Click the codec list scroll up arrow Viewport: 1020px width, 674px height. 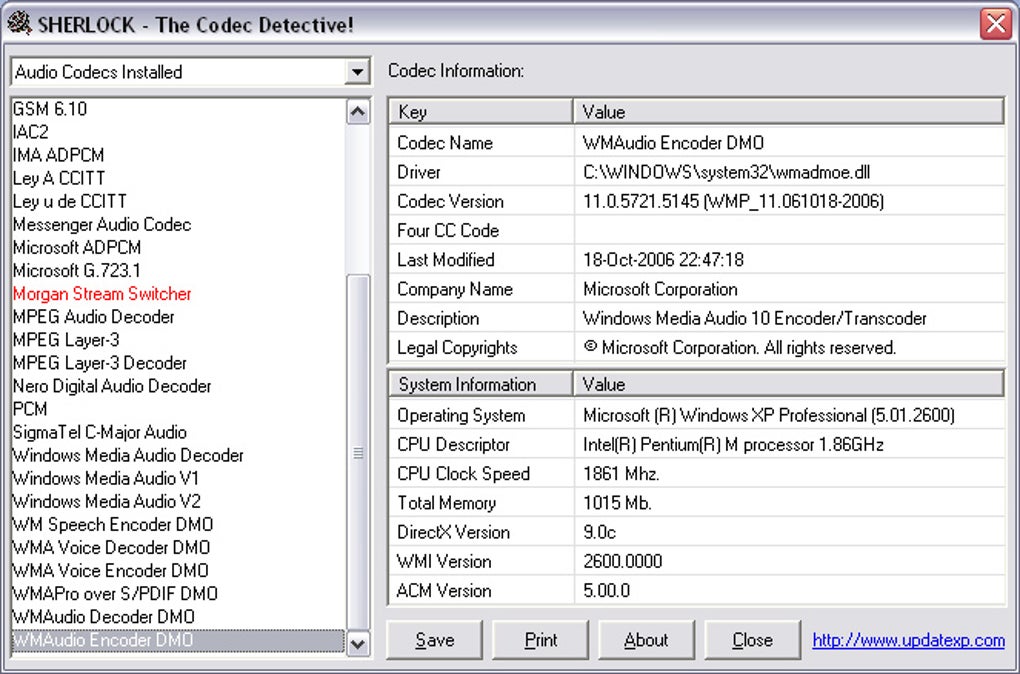coord(358,113)
